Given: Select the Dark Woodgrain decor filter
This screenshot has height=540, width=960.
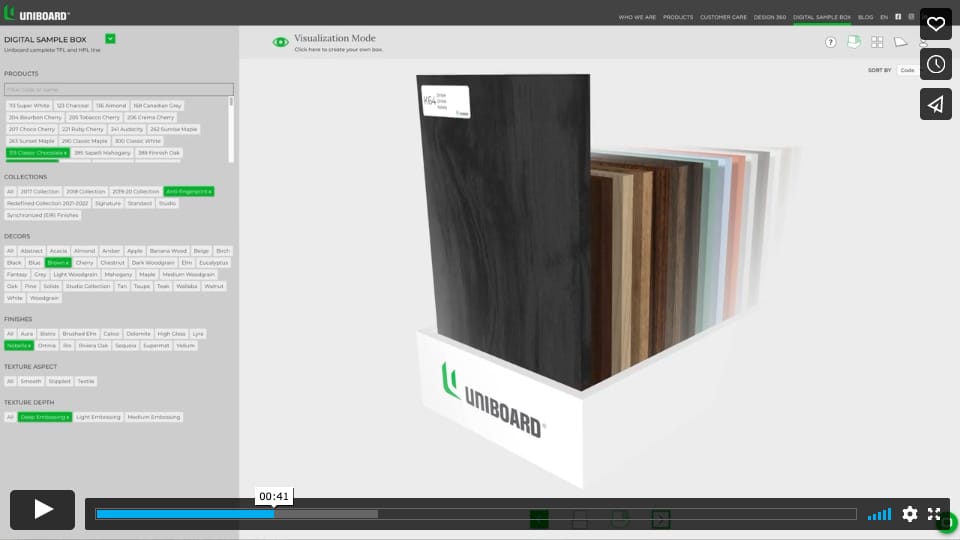Looking at the screenshot, I should click(152, 263).
